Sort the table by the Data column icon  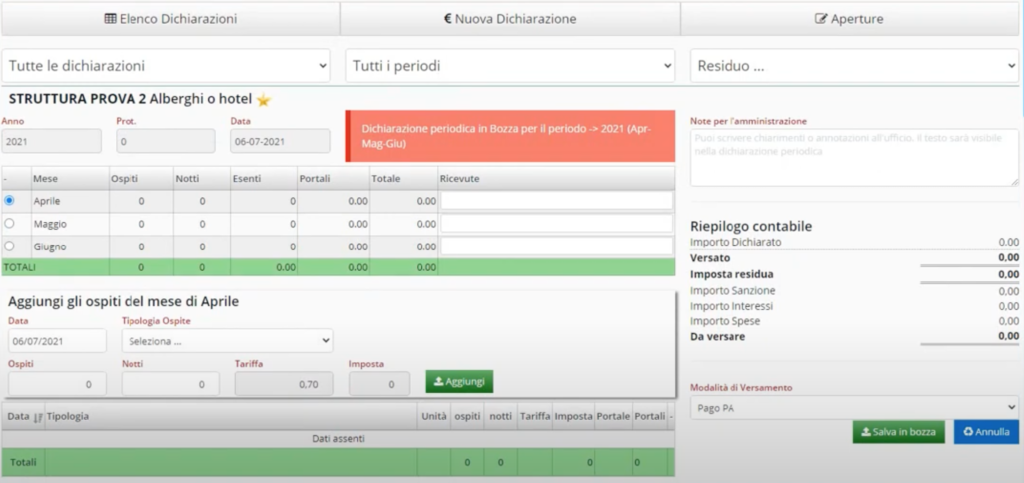click(x=38, y=416)
